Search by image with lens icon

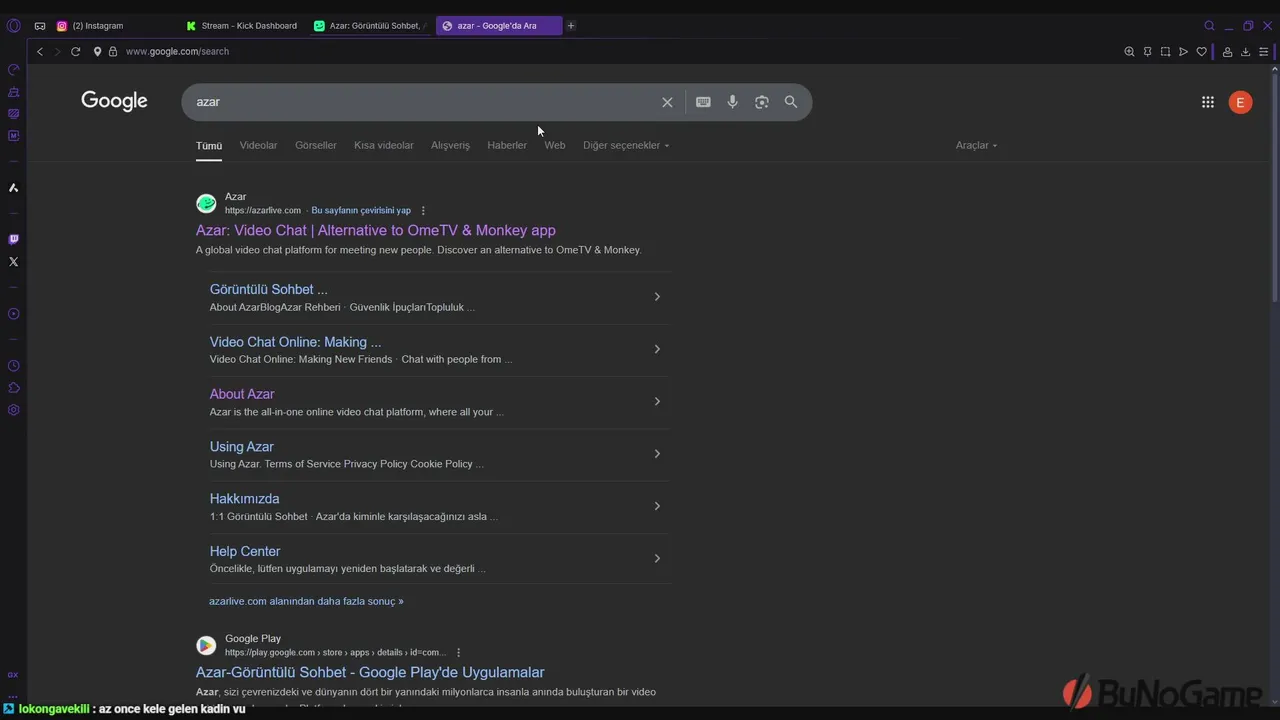762,102
